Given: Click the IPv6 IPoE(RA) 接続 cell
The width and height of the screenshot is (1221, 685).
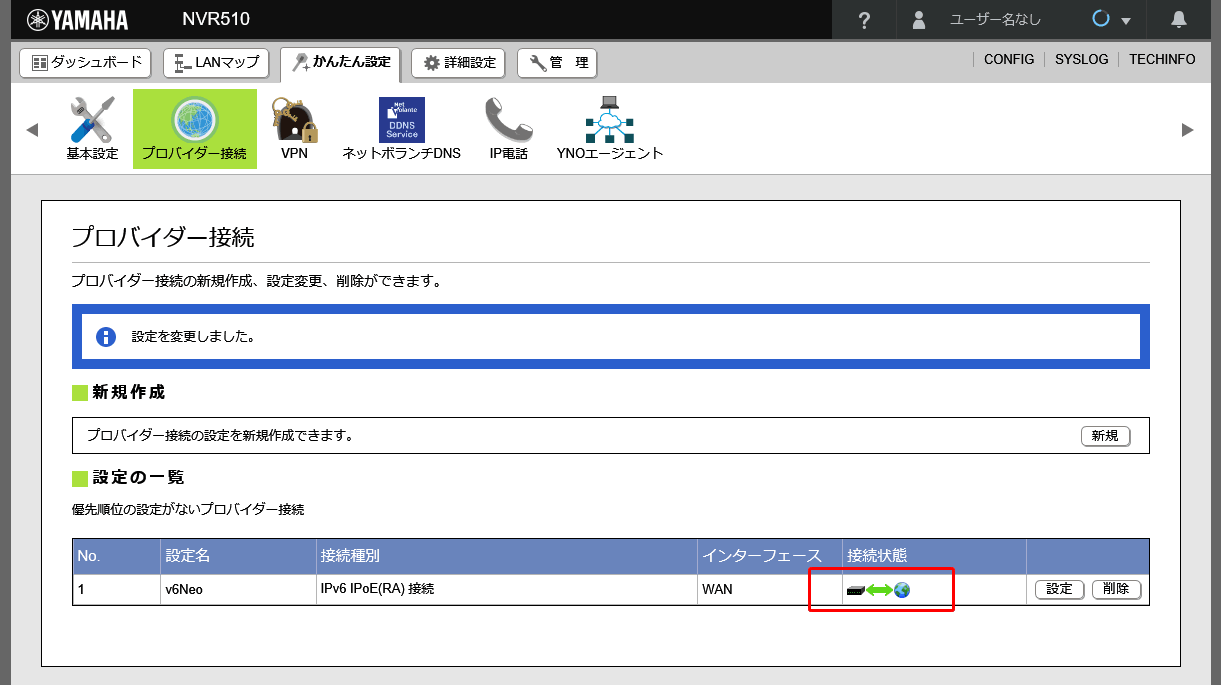Looking at the screenshot, I should click(506, 590).
